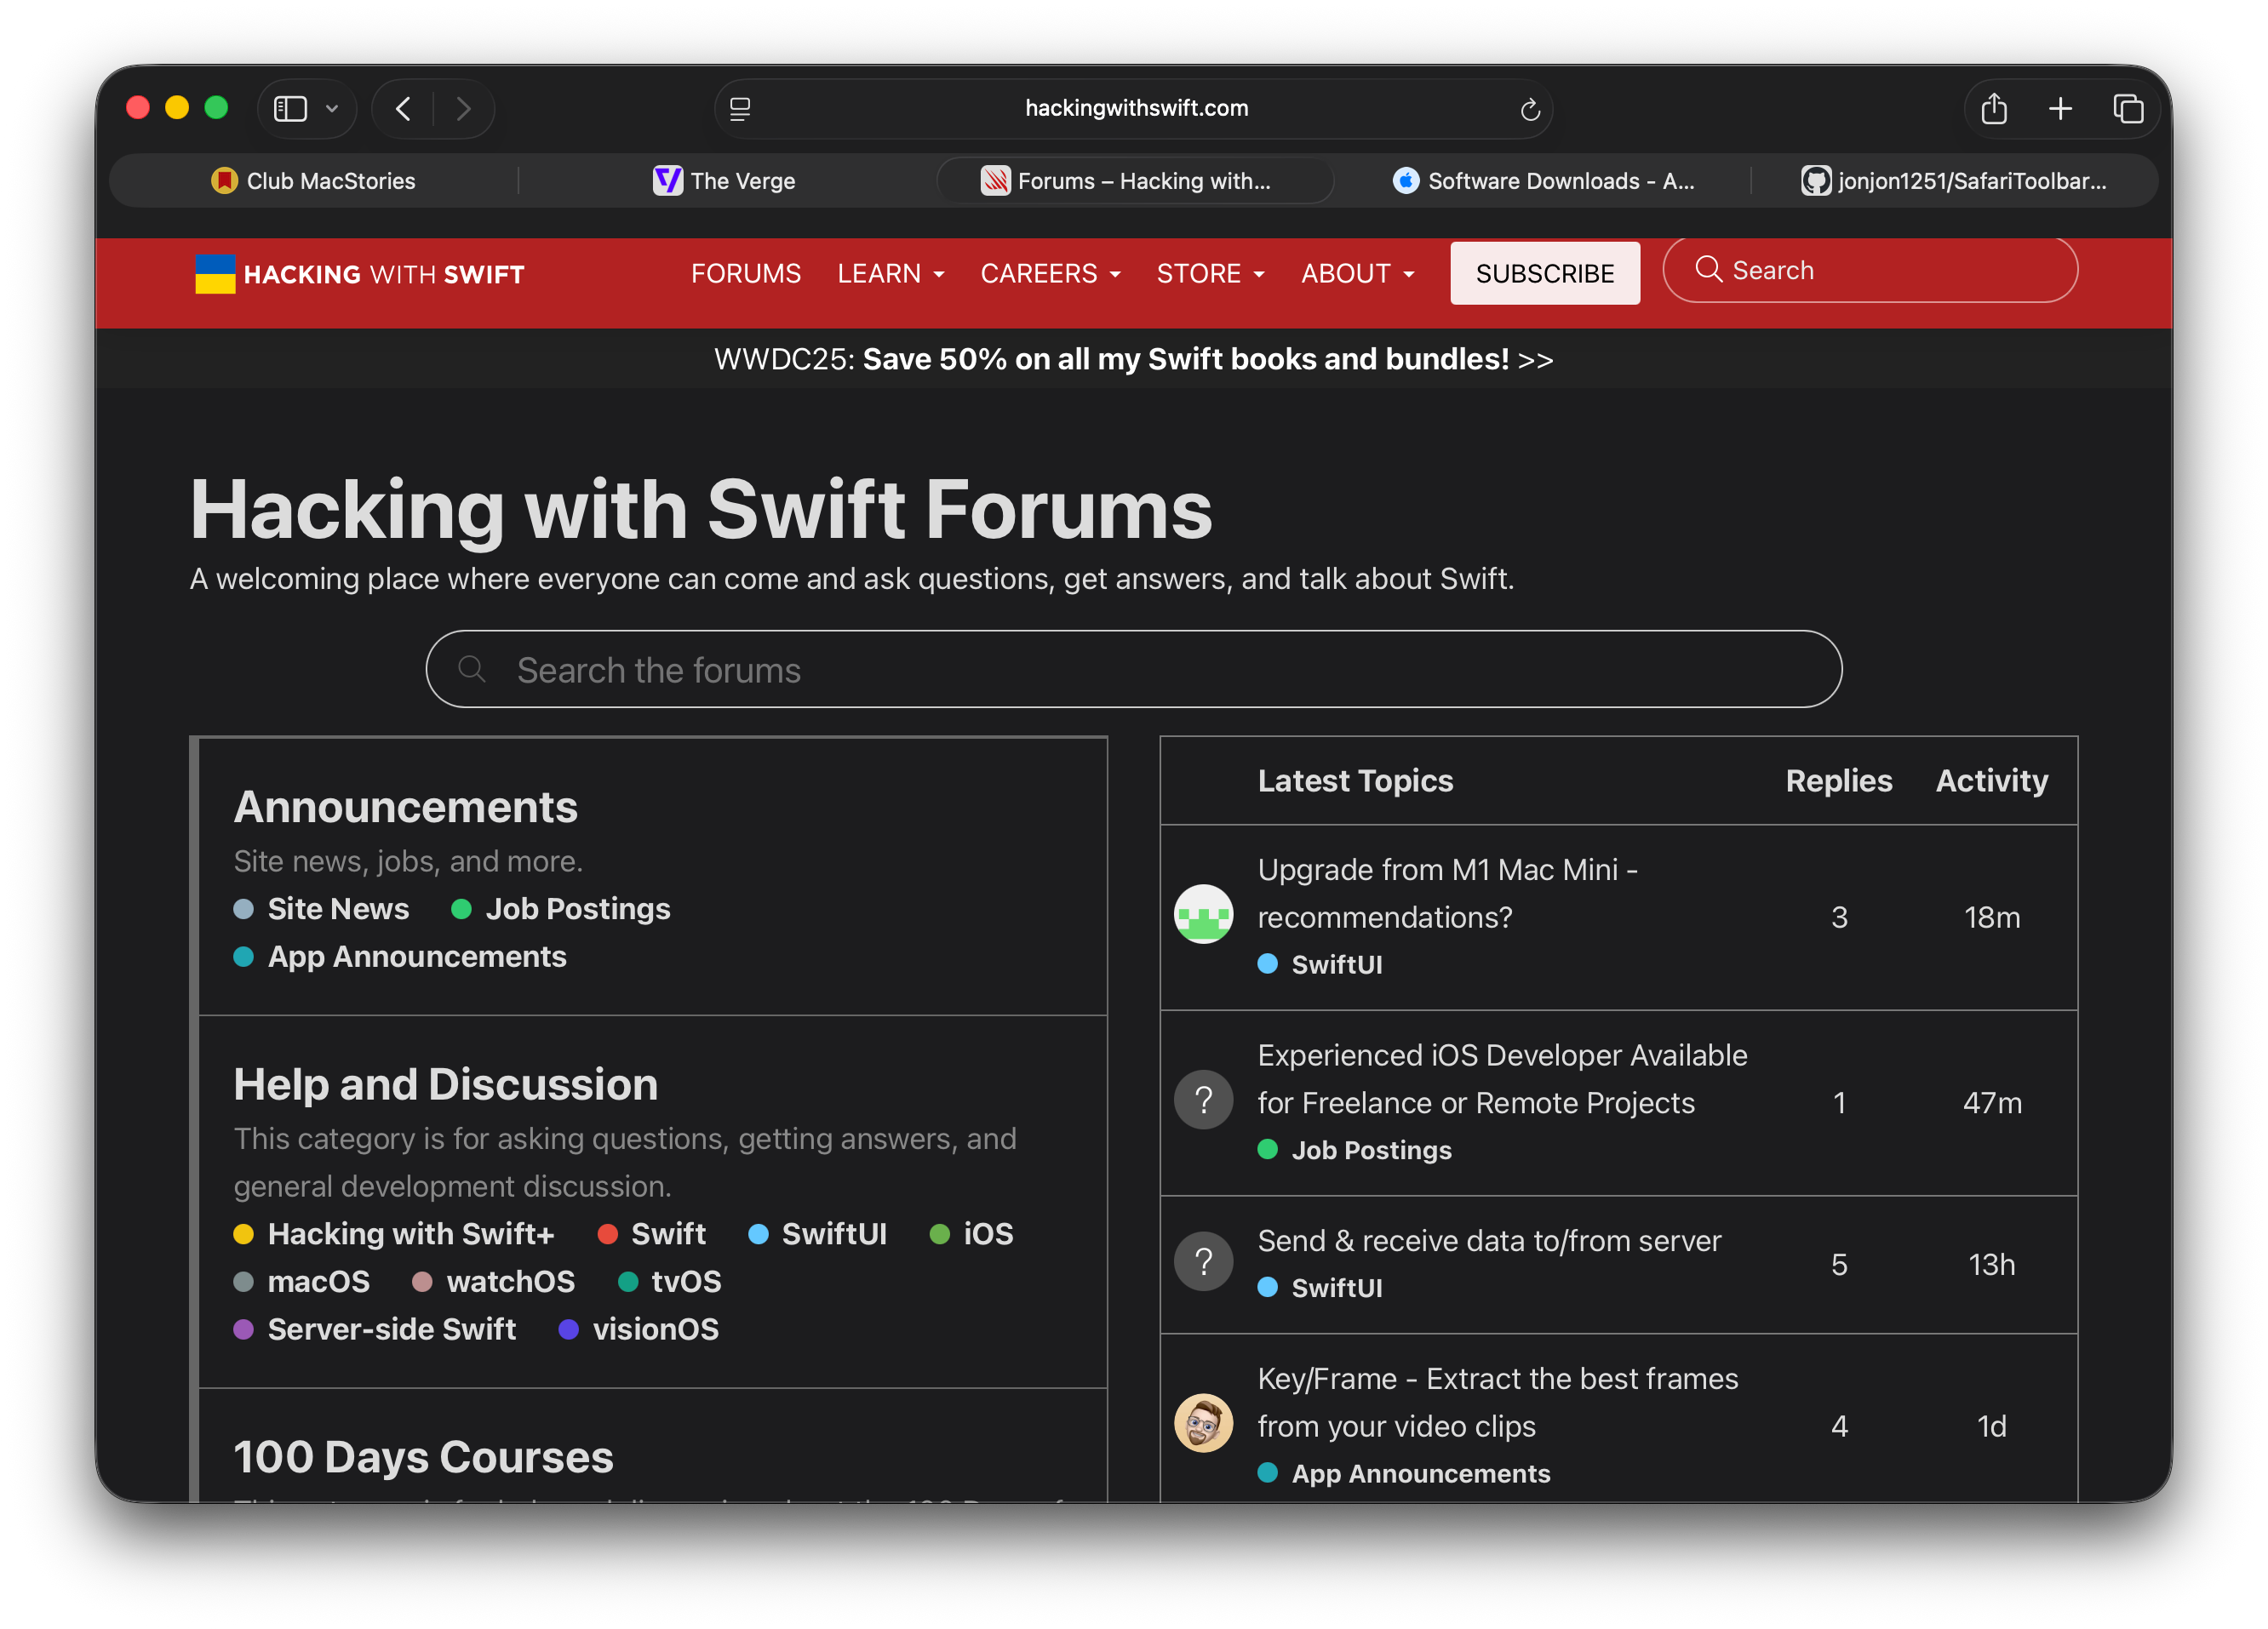The width and height of the screenshot is (2268, 1629).
Task: Click memoji avatar for Key/Frame topic
Action: [x=1203, y=1423]
